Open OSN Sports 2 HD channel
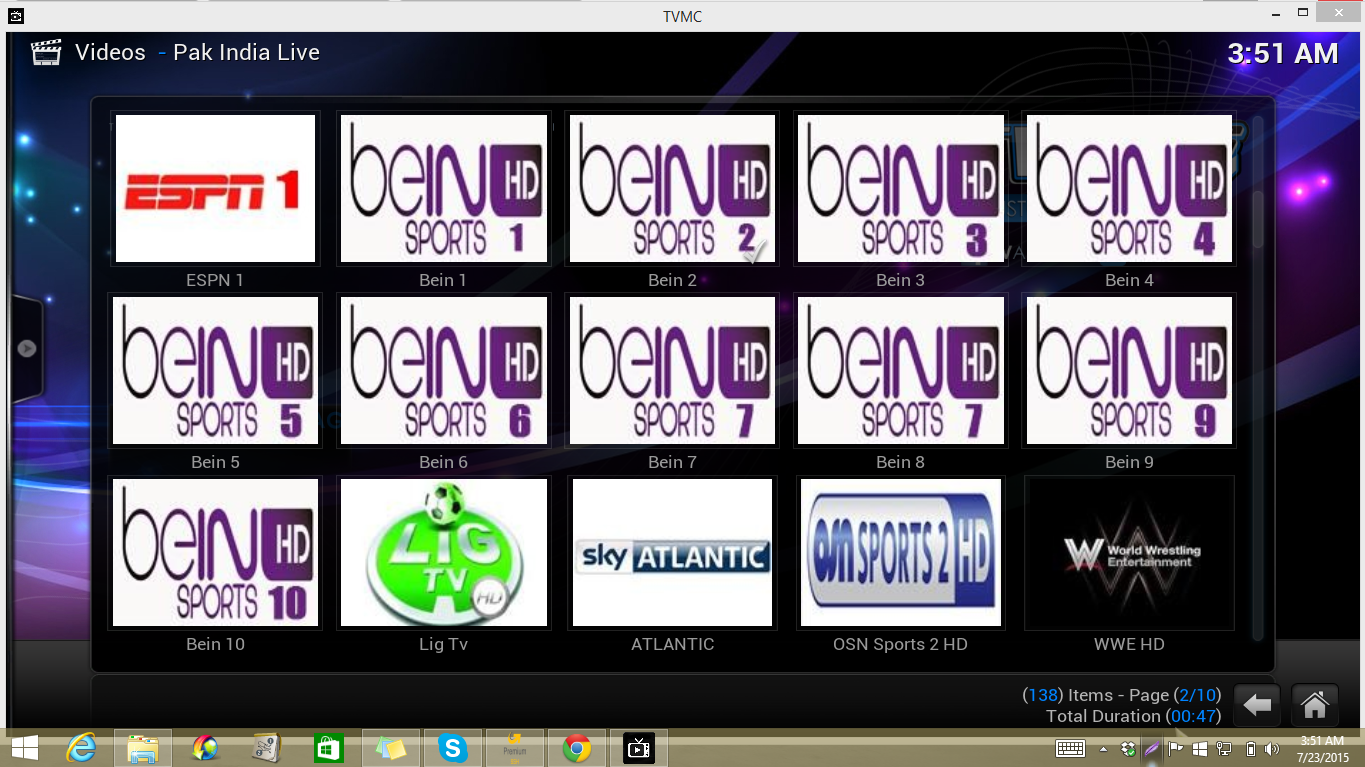Screen dimensions: 1365x767 click(x=900, y=552)
